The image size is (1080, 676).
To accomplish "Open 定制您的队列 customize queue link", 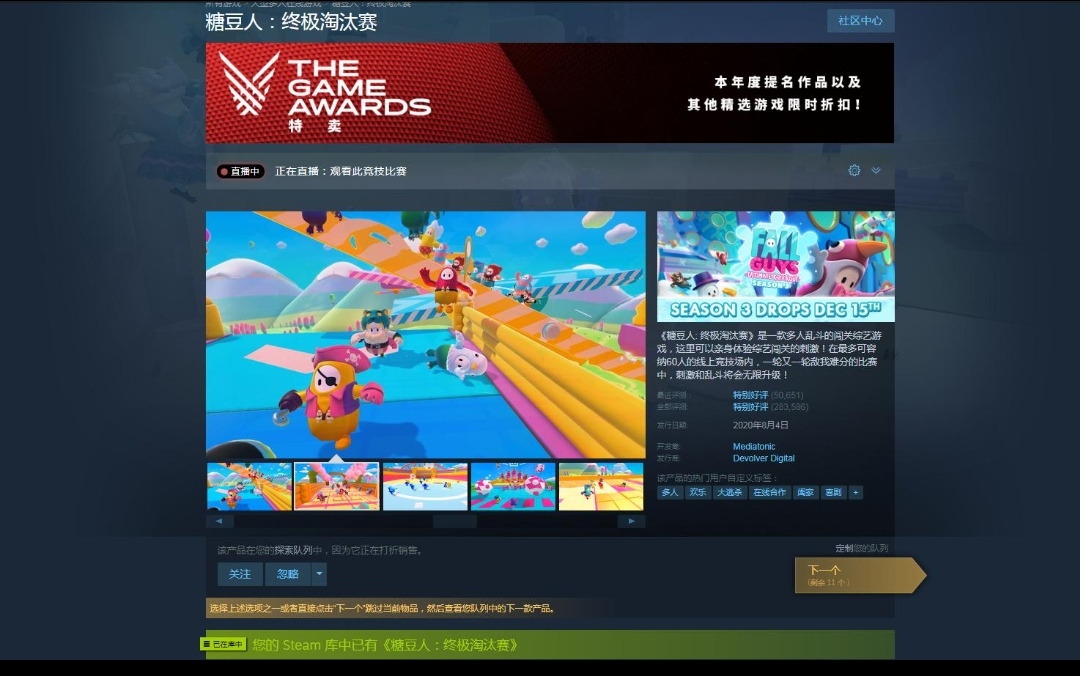I will (862, 549).
